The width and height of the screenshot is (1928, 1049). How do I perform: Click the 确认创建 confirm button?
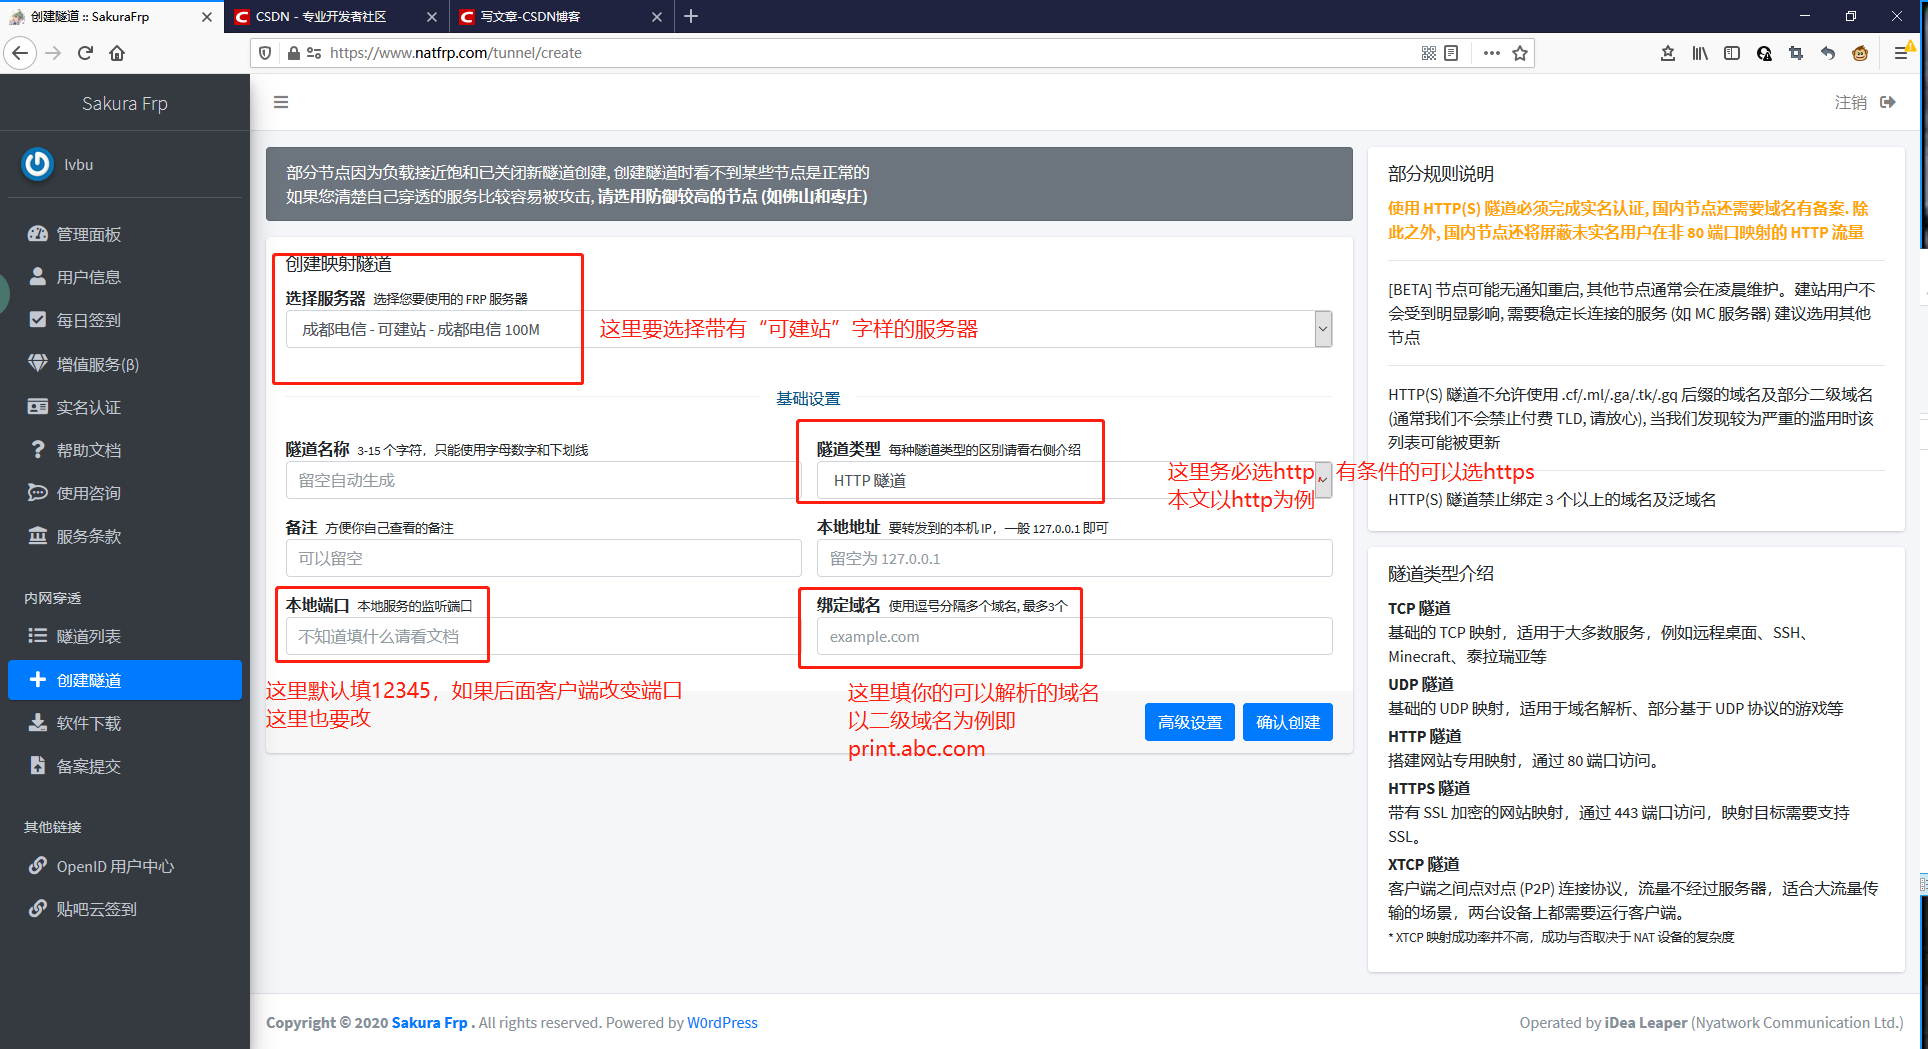tap(1288, 721)
